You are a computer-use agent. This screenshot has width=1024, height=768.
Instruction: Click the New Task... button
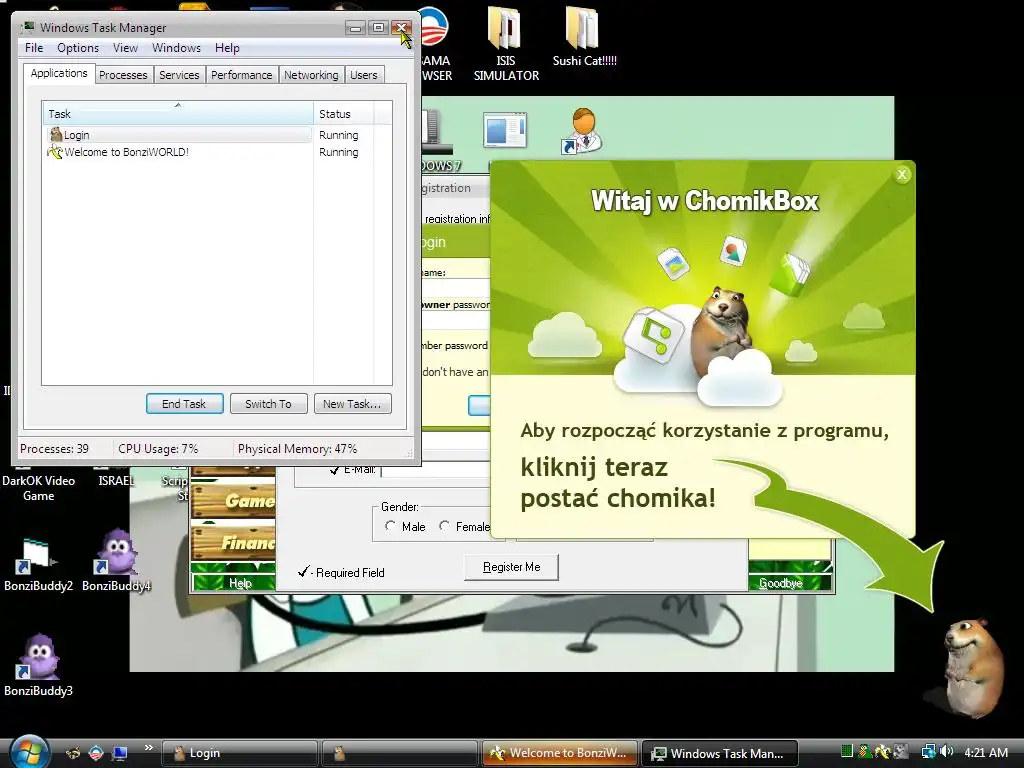(352, 404)
